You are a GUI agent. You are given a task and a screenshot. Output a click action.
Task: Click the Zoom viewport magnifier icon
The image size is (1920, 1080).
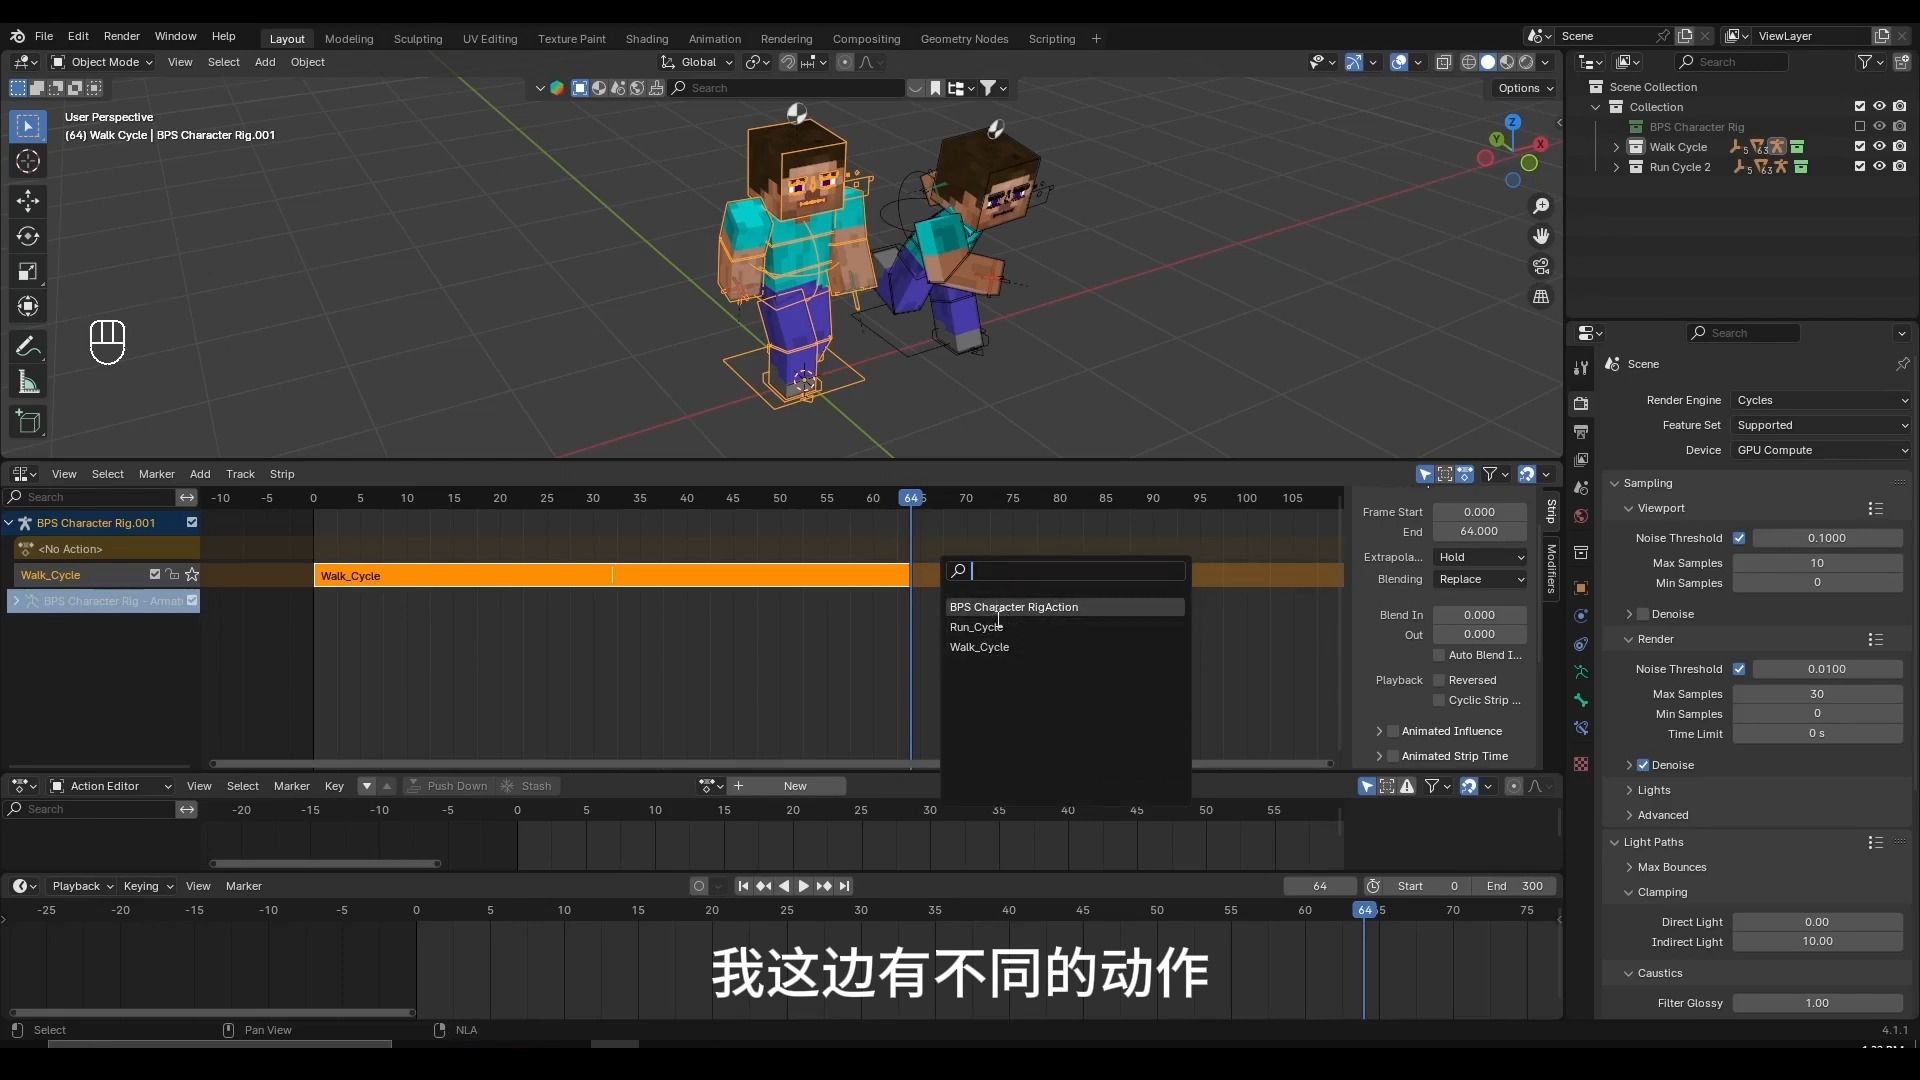coord(1541,206)
